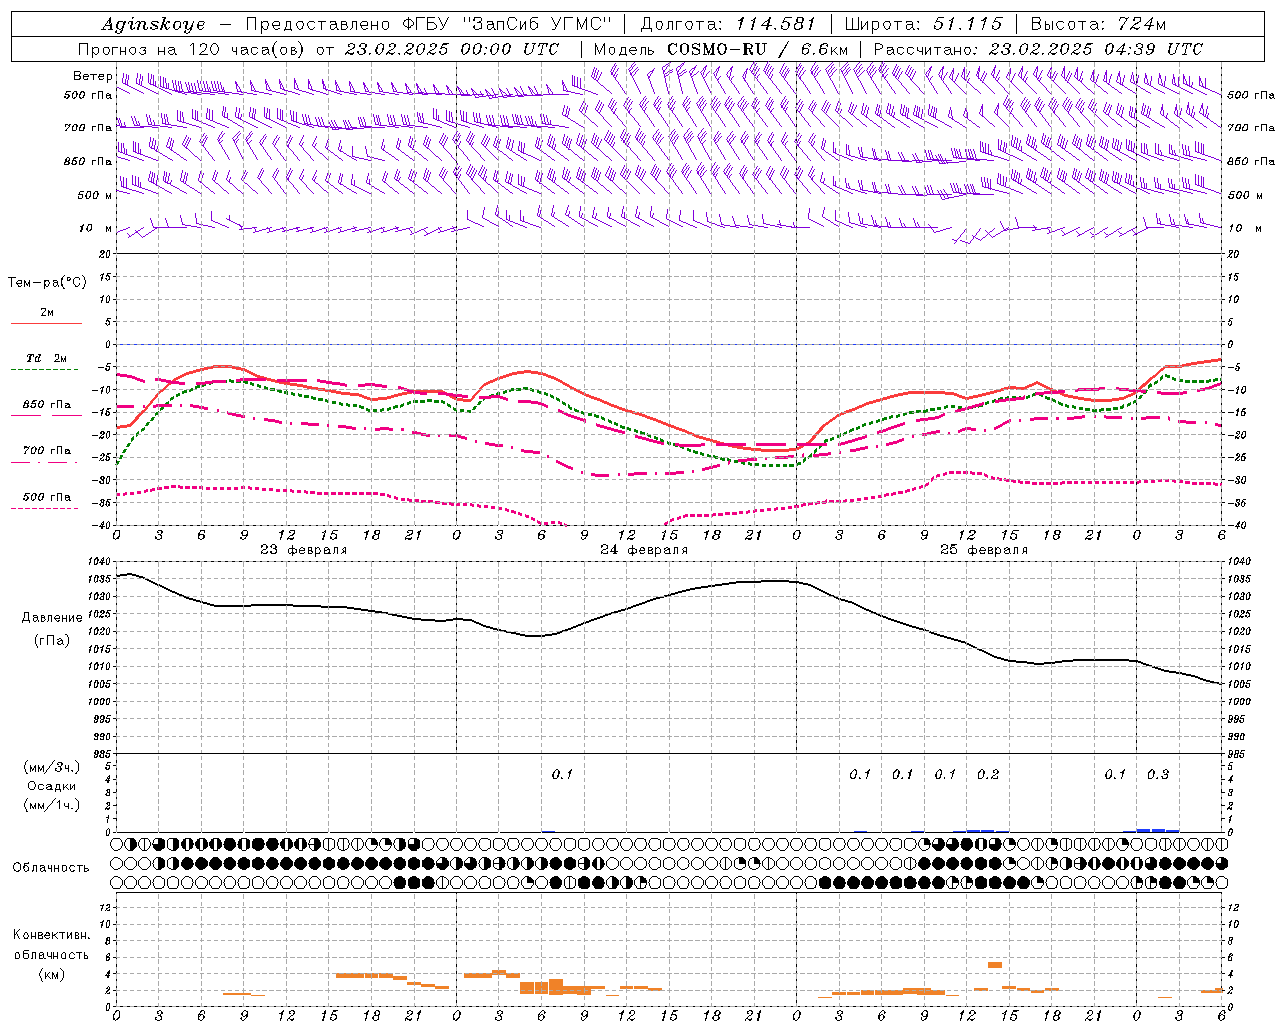The image size is (1280, 1024).
Task: Click the date label 24 февраля
Action: pos(644,550)
